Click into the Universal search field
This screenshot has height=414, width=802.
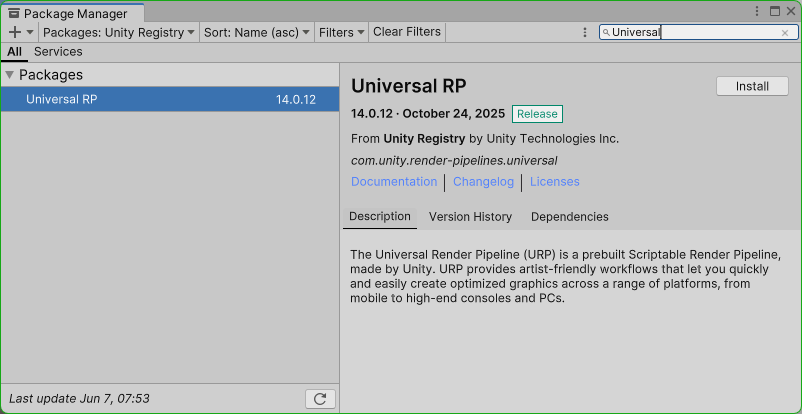698,32
